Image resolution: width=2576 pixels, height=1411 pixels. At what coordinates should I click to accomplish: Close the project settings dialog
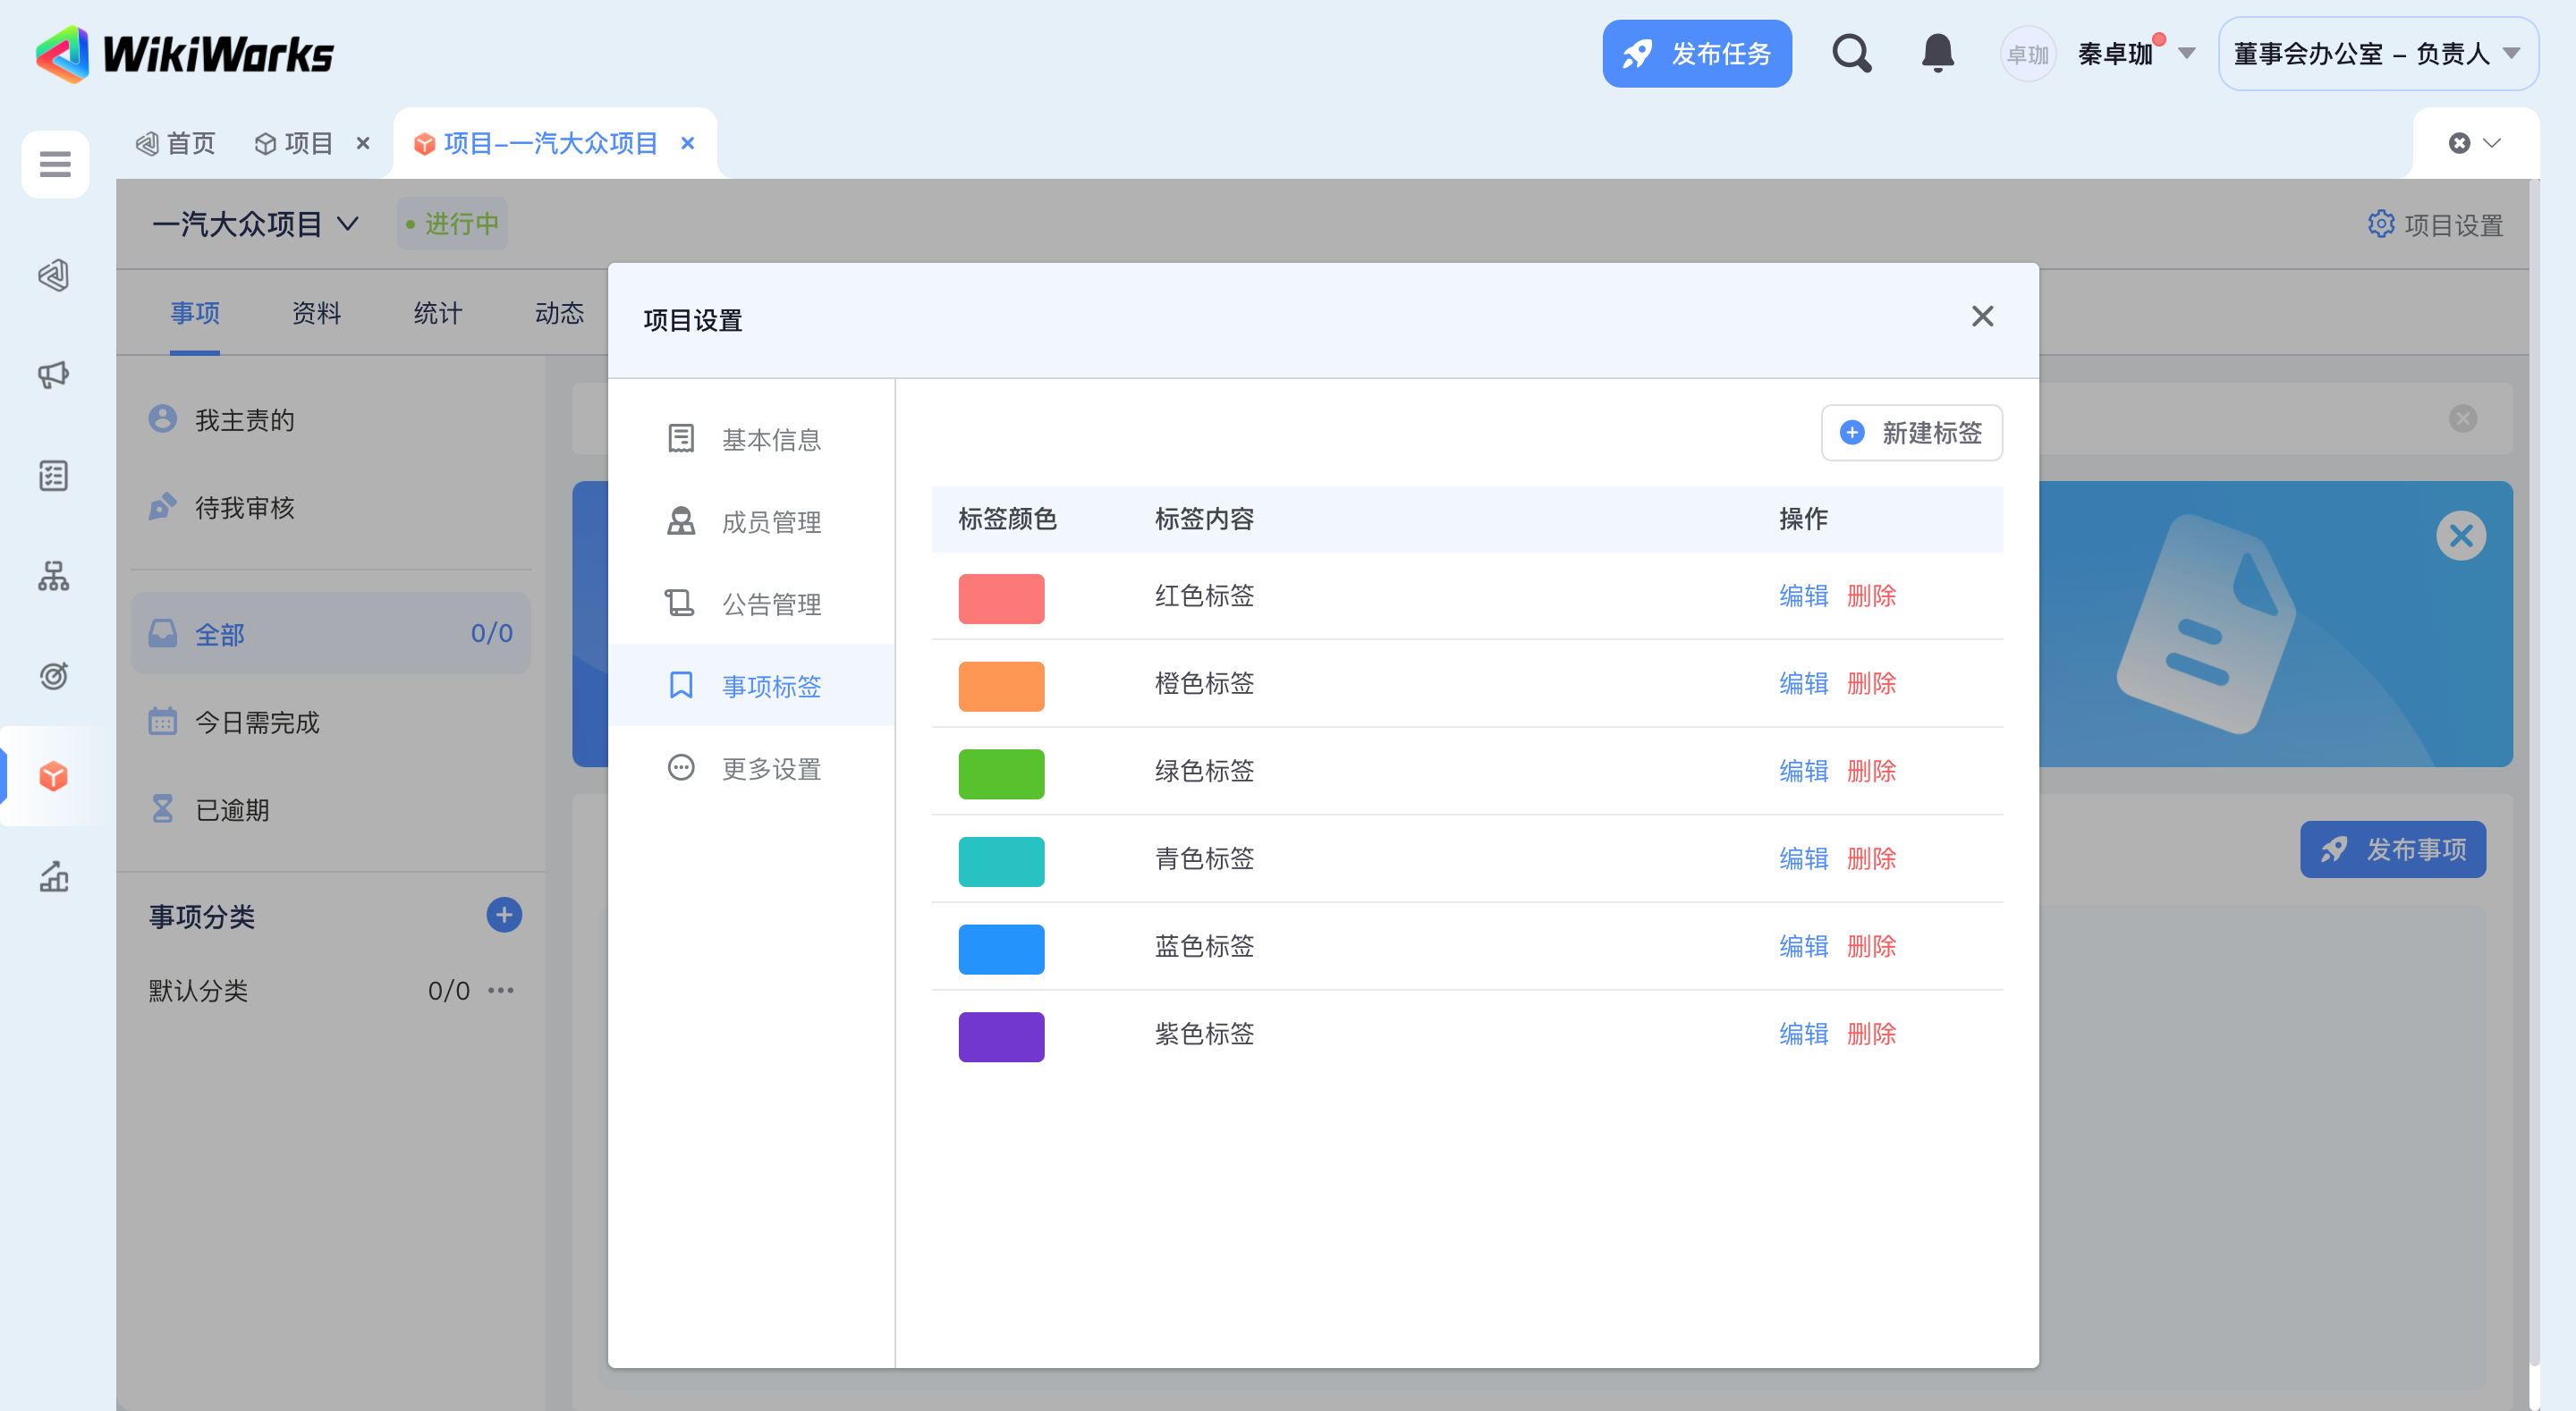tap(1982, 317)
